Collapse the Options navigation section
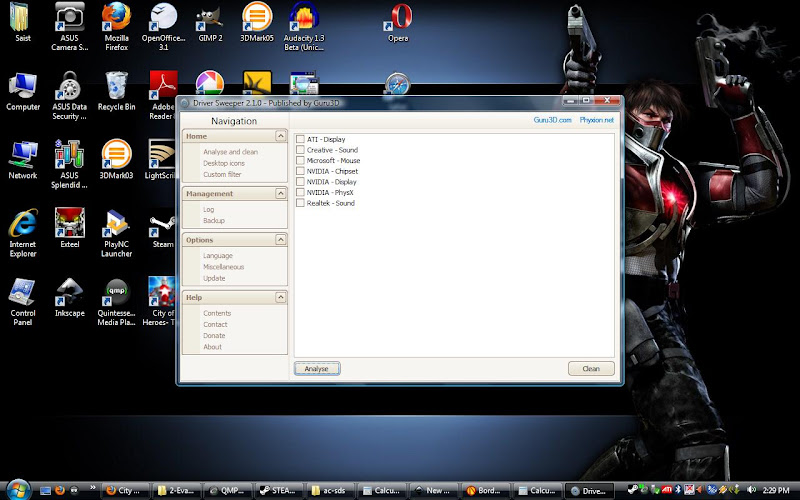This screenshot has height=500, width=800. [x=281, y=240]
